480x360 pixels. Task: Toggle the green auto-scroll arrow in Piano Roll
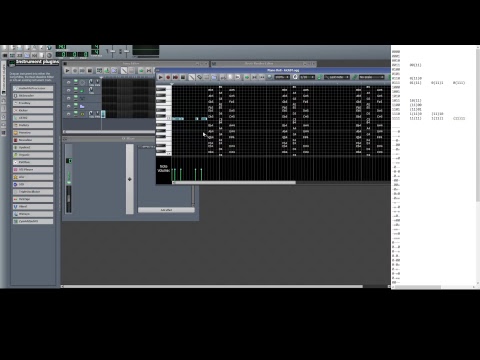tap(247, 77)
